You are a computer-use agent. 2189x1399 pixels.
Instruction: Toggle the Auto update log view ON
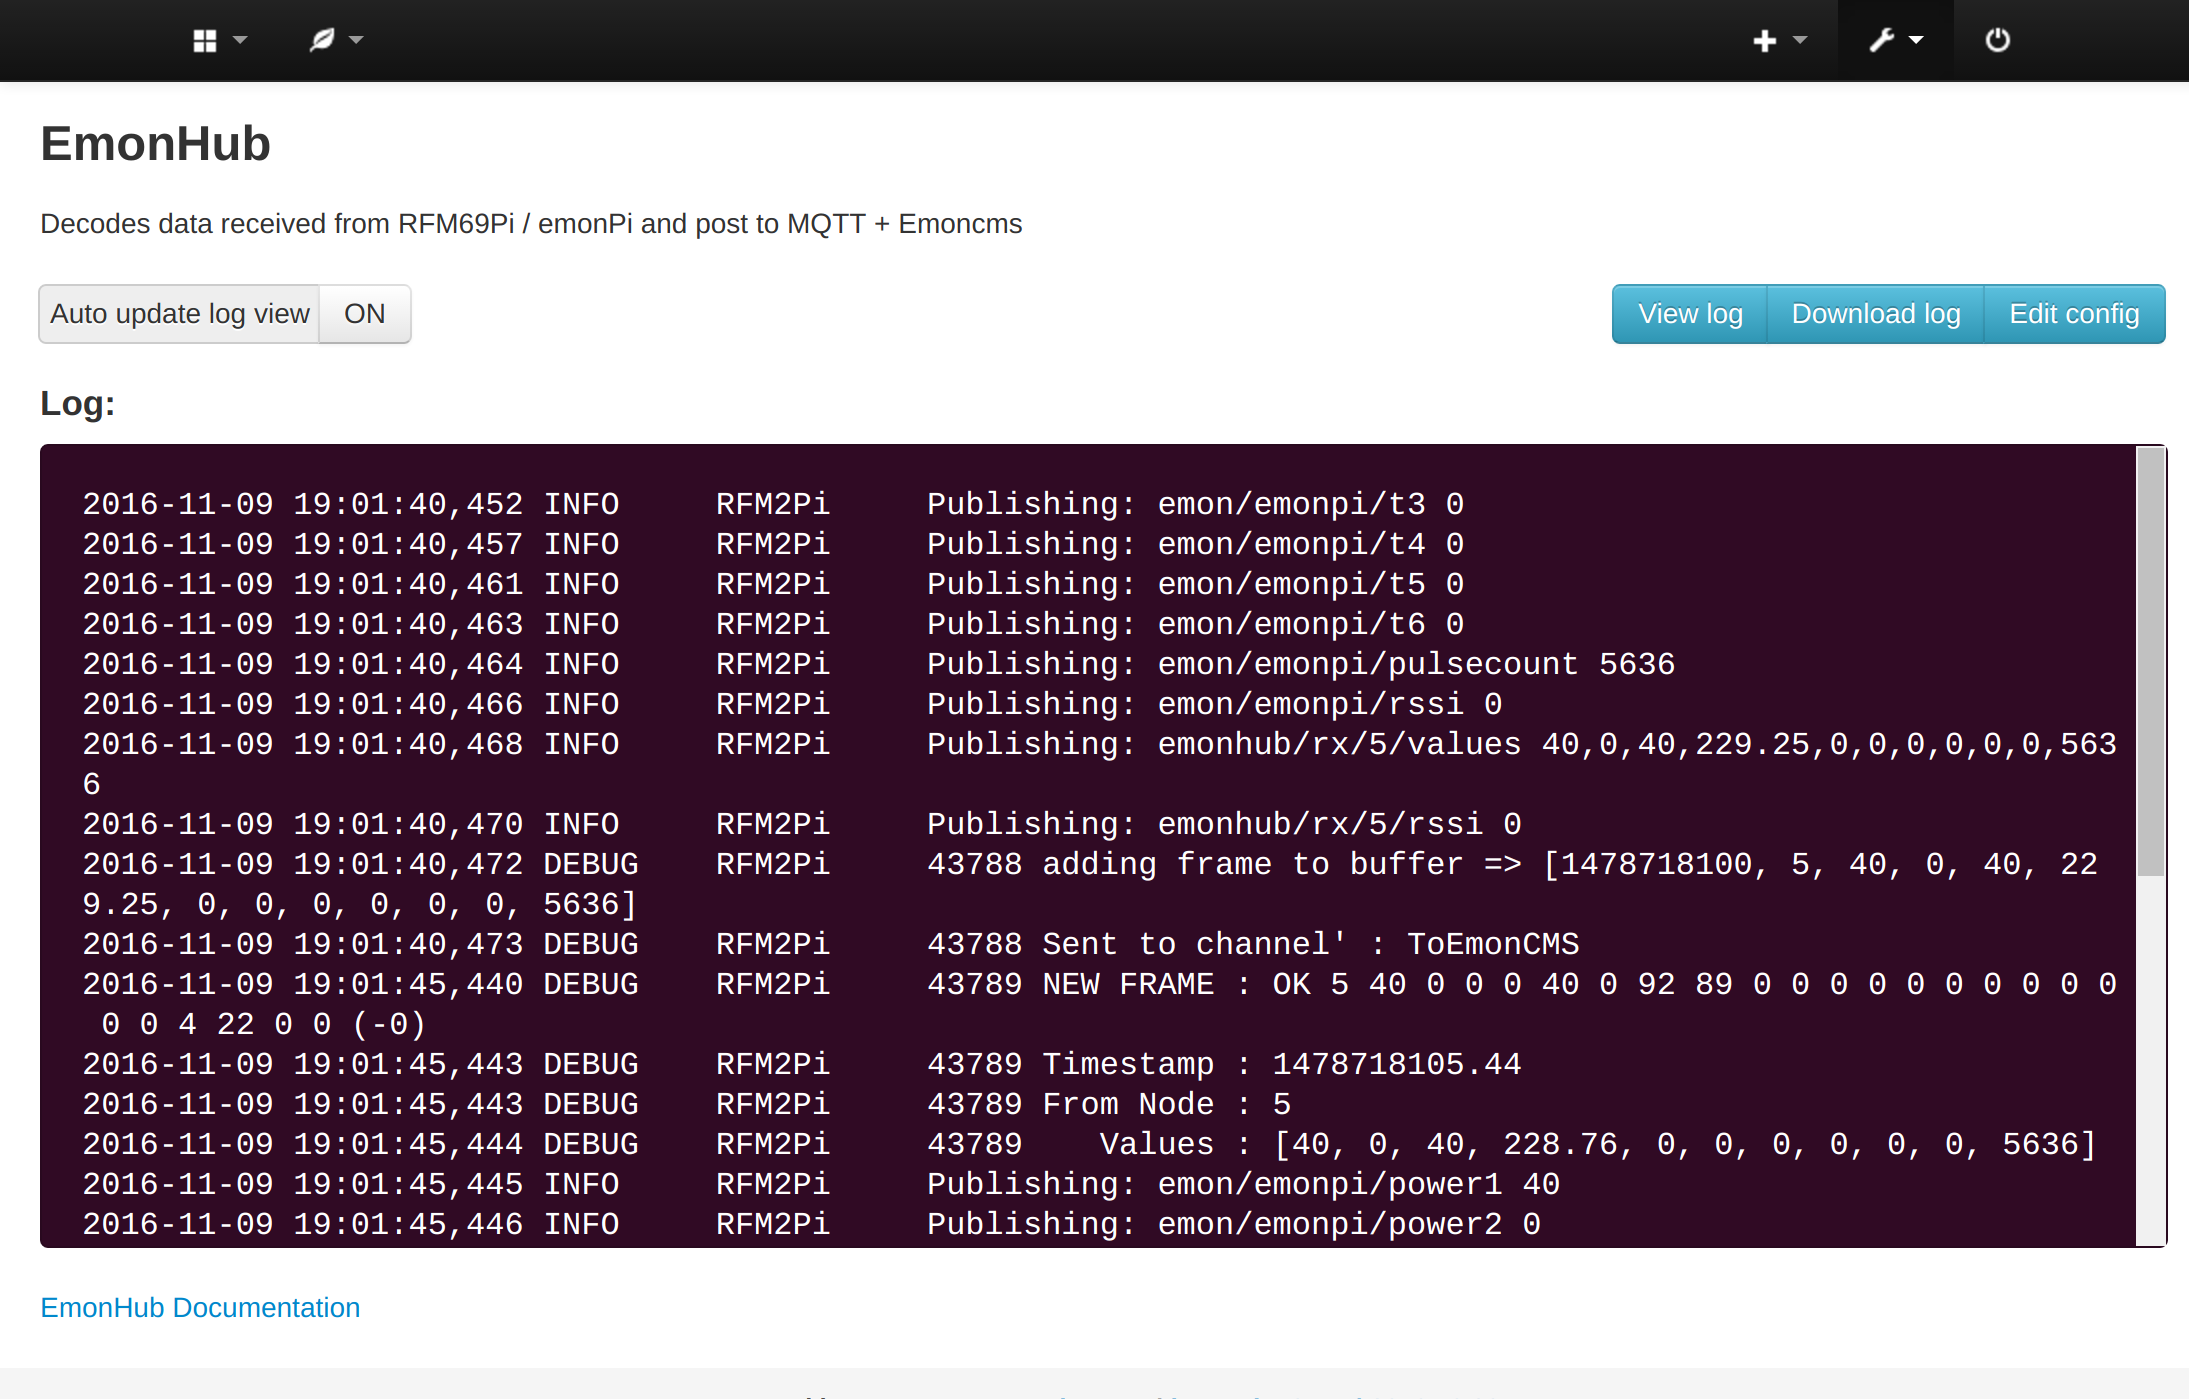pyautogui.click(x=362, y=314)
